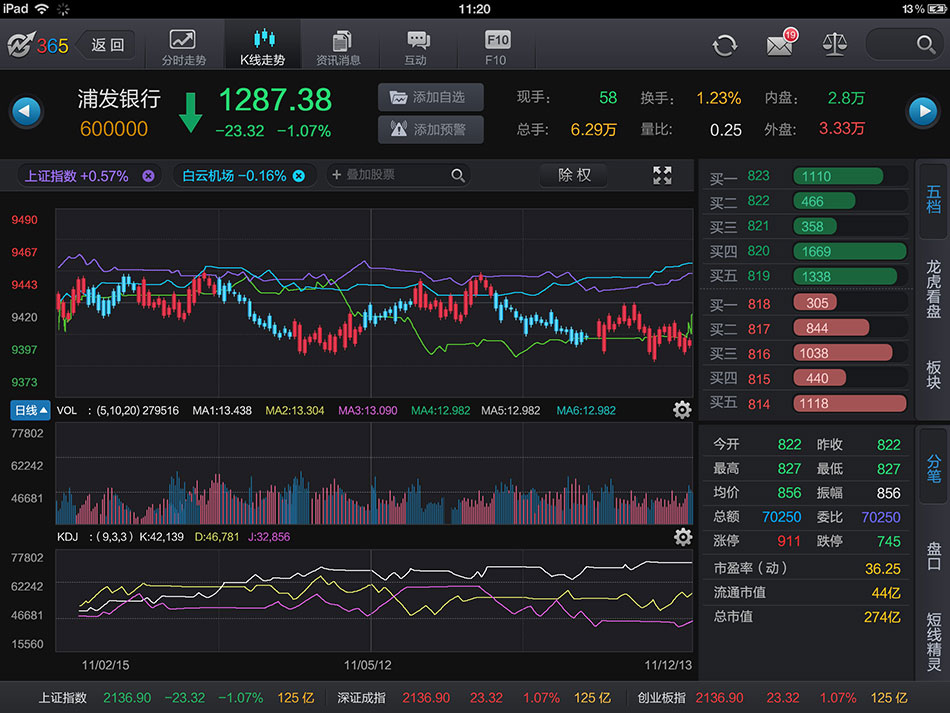Select the 短线精灵 side tab
This screenshot has height=713, width=950.
click(x=933, y=642)
